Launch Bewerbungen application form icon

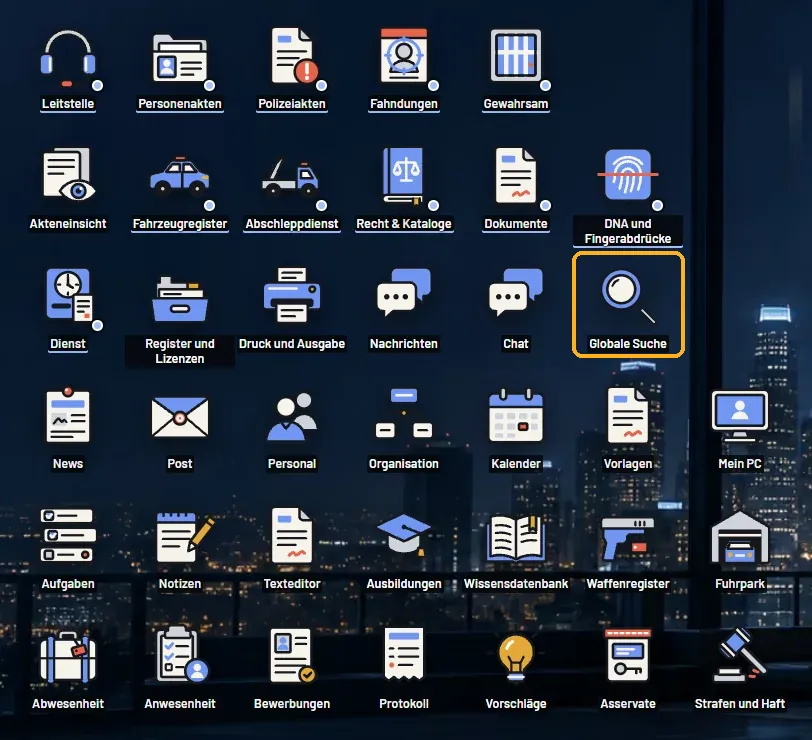[292, 656]
